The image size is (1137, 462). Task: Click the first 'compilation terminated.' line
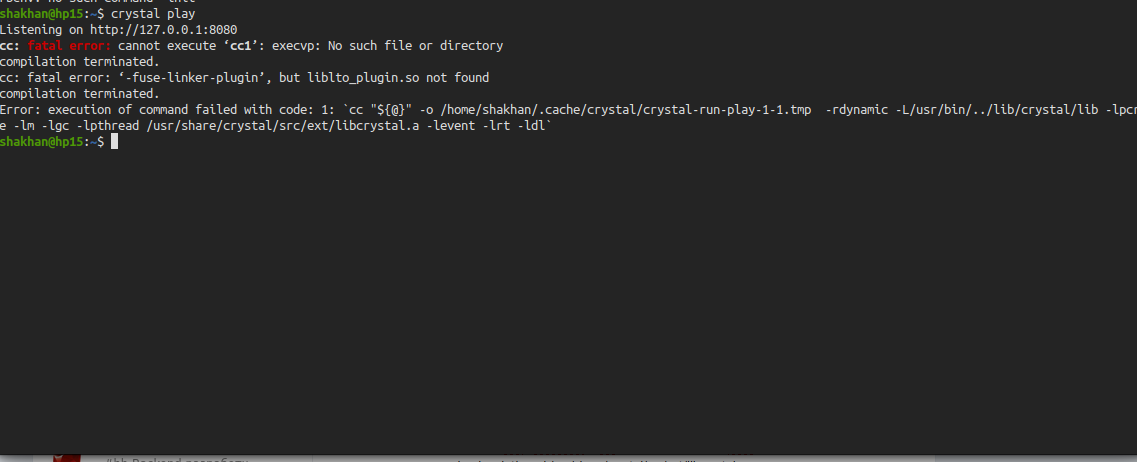coord(80,62)
